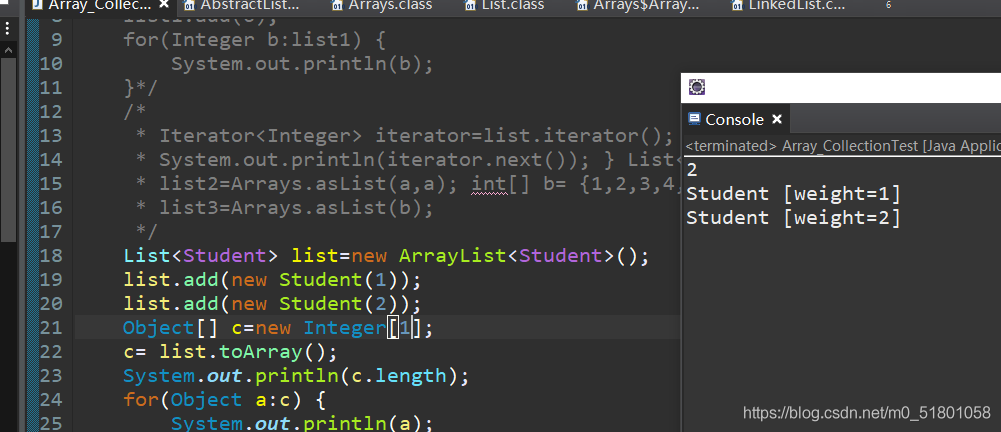1001x432 pixels.
Task: Click "System.out.println(b);" on line 10
Action: (302, 64)
